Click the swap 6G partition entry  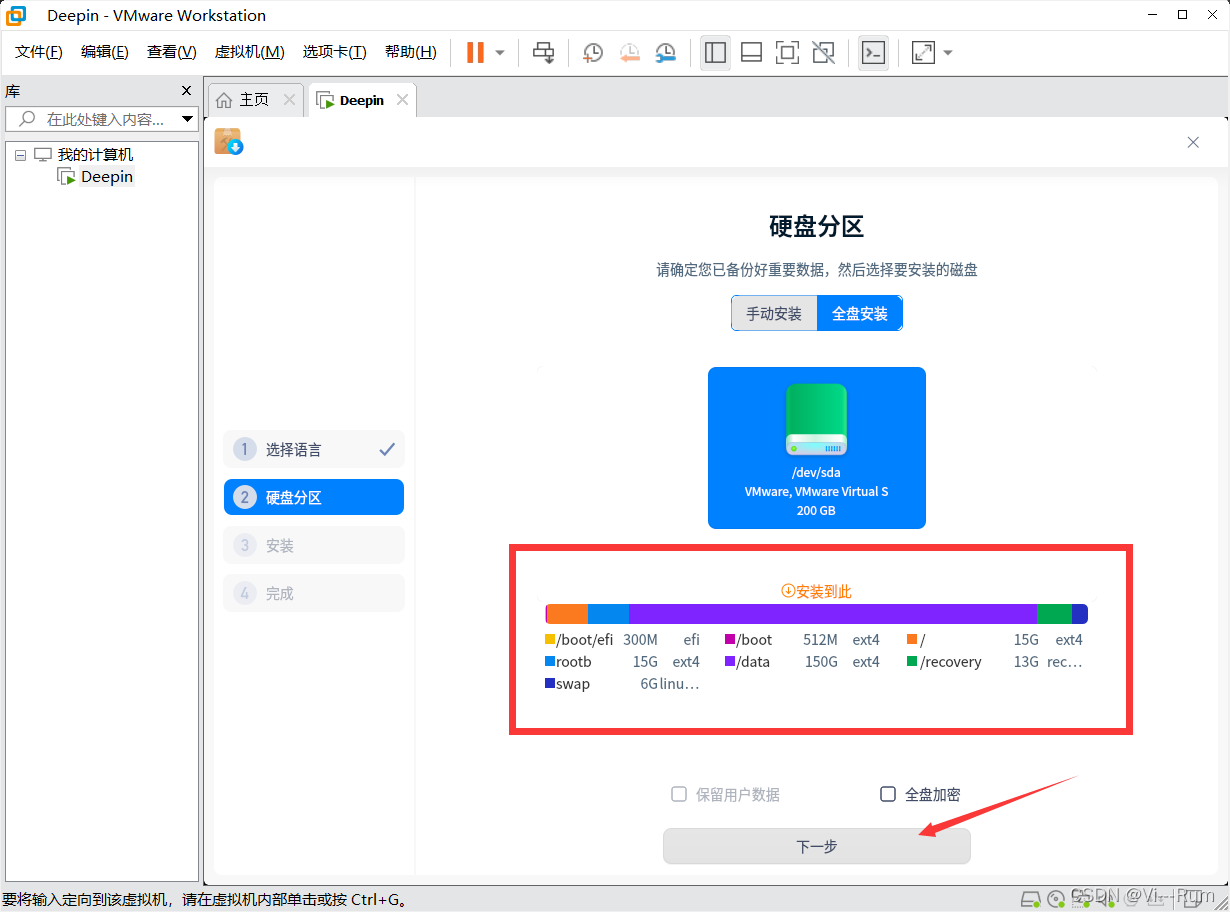click(x=622, y=684)
